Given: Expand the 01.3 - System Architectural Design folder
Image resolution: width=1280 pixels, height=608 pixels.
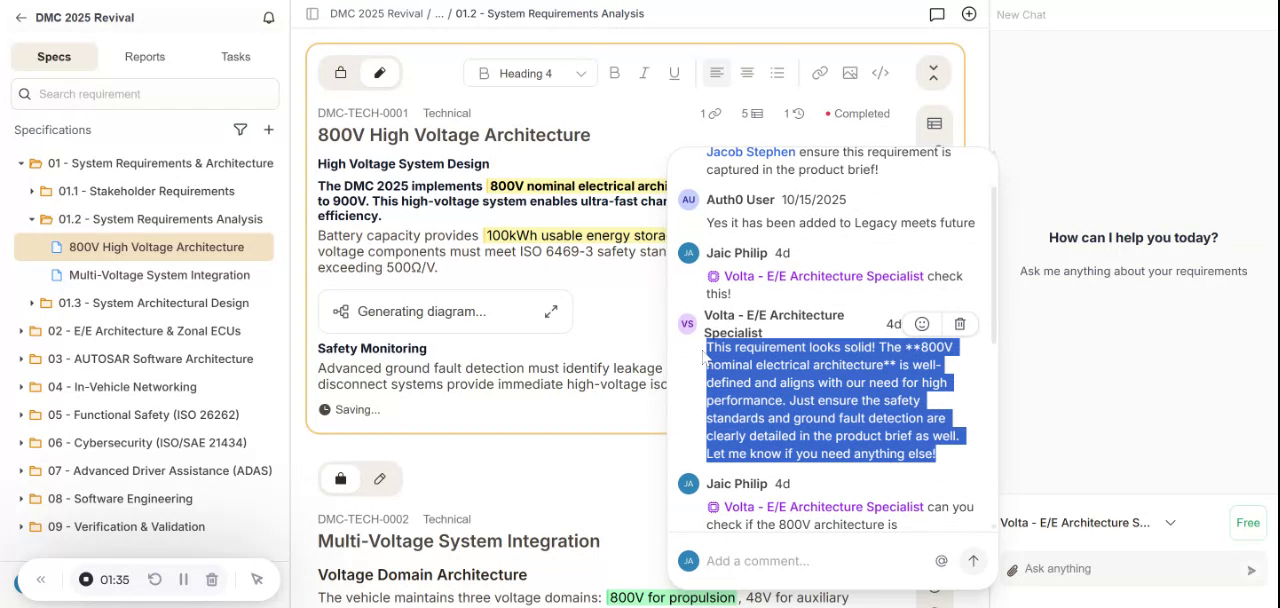Looking at the screenshot, I should pos(32,303).
